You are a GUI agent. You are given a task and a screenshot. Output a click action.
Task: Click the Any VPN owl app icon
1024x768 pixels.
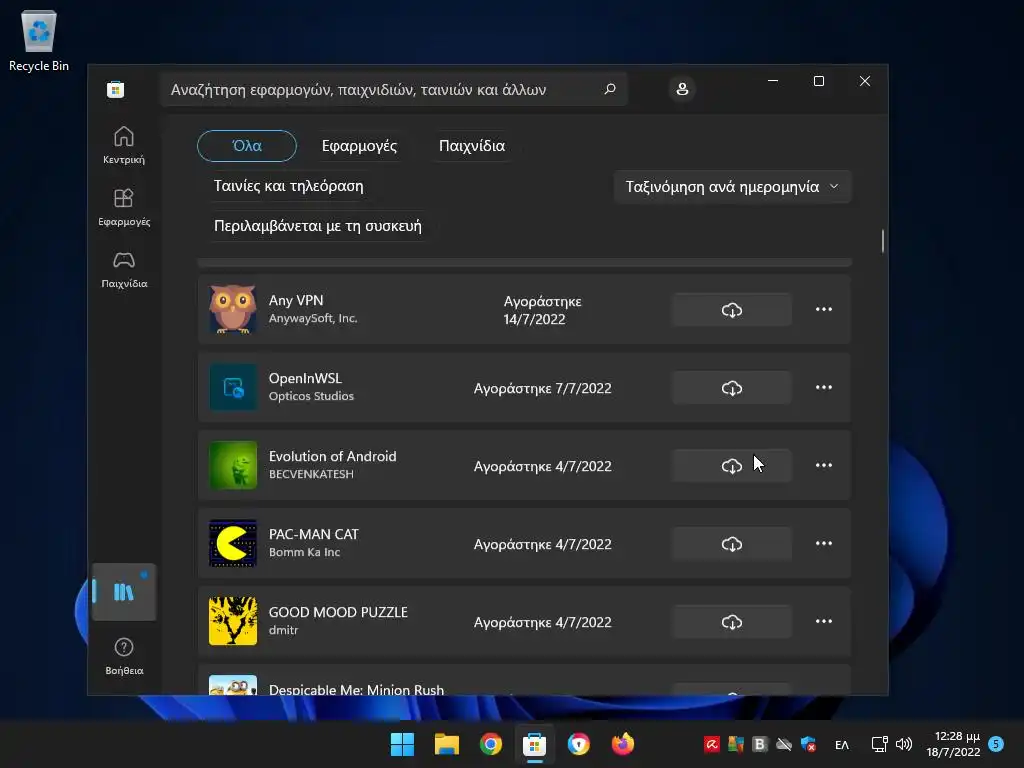coord(232,309)
